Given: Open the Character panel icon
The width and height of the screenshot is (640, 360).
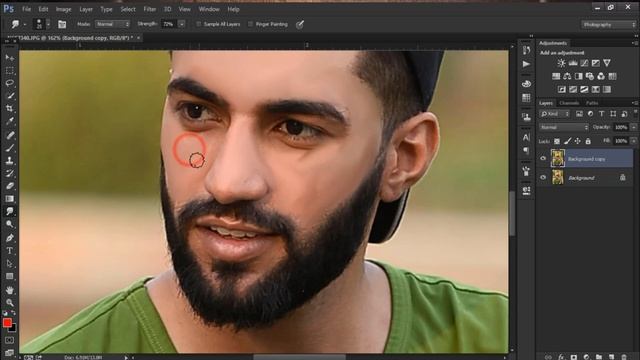Looking at the screenshot, I should point(526,137).
